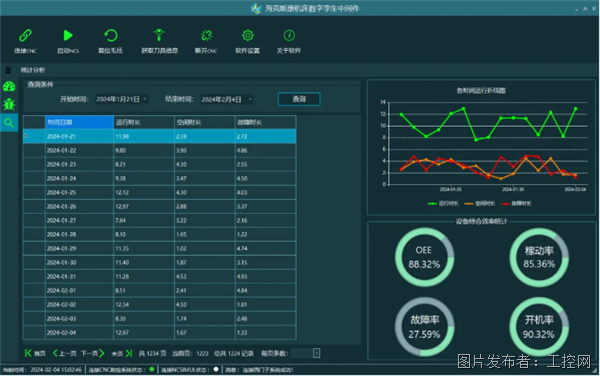Start NCS with the green play icon
This screenshot has width=600, height=376.
point(68,36)
